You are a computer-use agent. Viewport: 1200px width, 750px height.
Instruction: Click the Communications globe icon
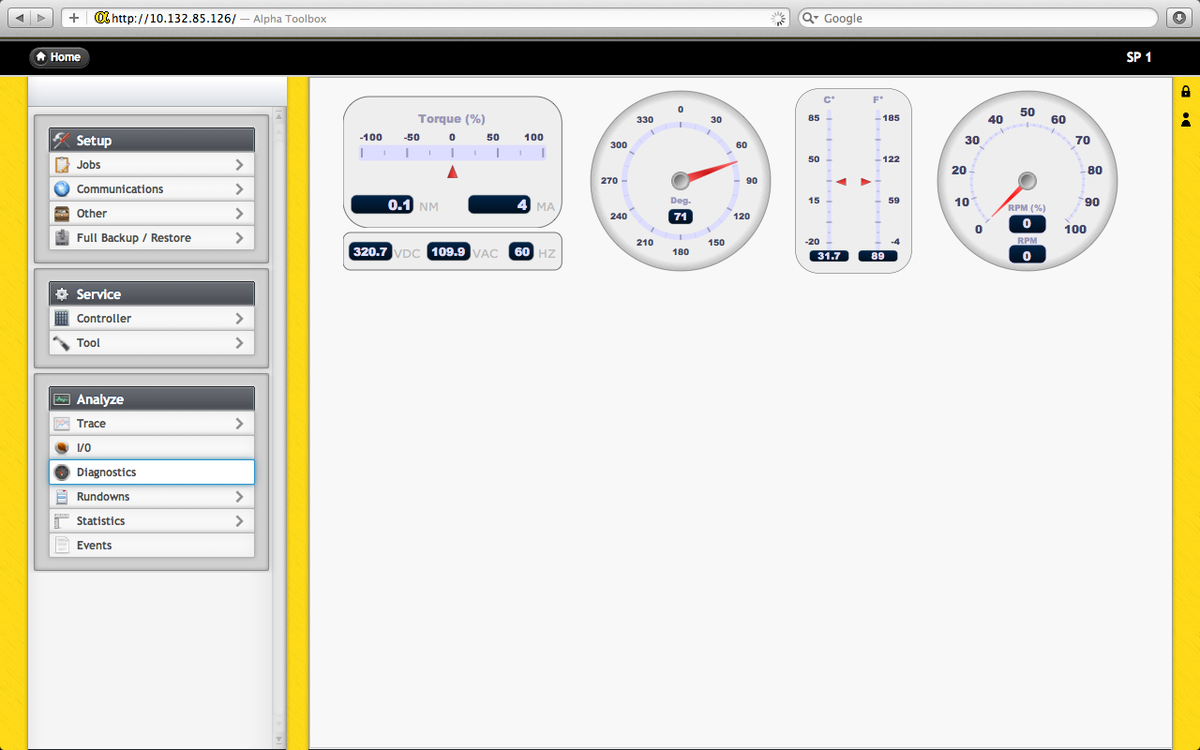(62, 189)
